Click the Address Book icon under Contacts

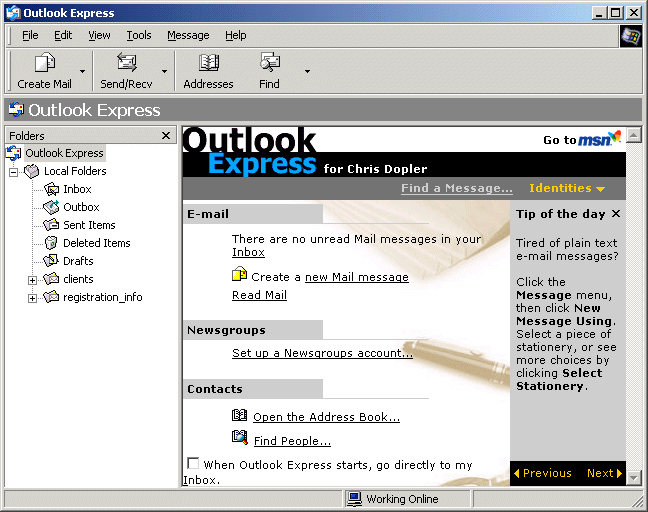(x=239, y=415)
